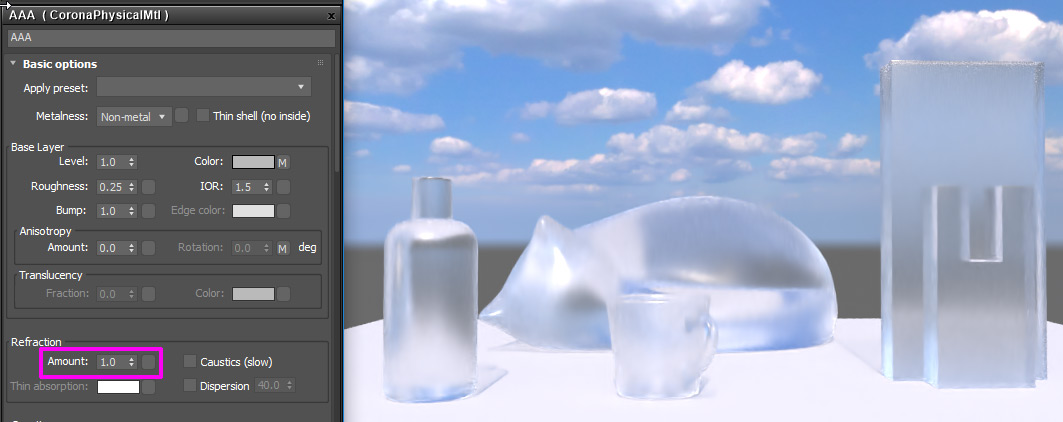The width and height of the screenshot is (1063, 422).
Task: Click the map slot next to Bump
Action: [148, 211]
